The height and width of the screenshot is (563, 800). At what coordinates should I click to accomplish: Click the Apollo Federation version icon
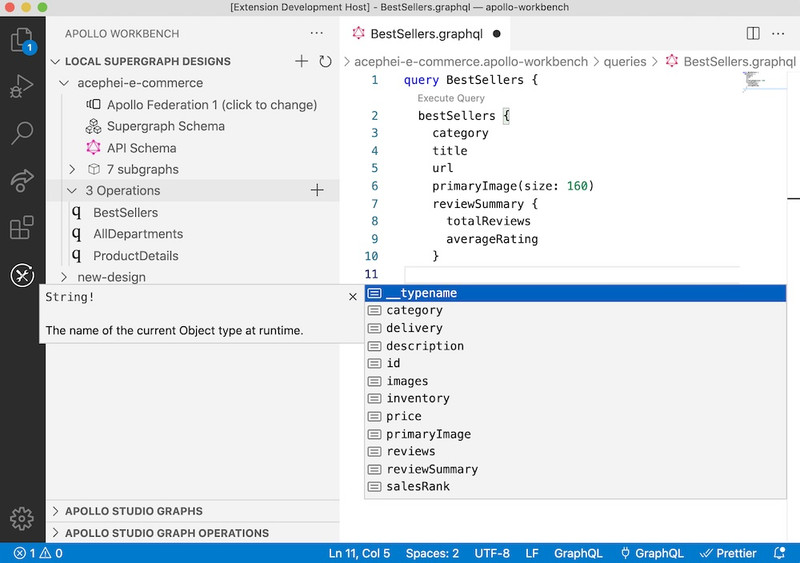93,105
